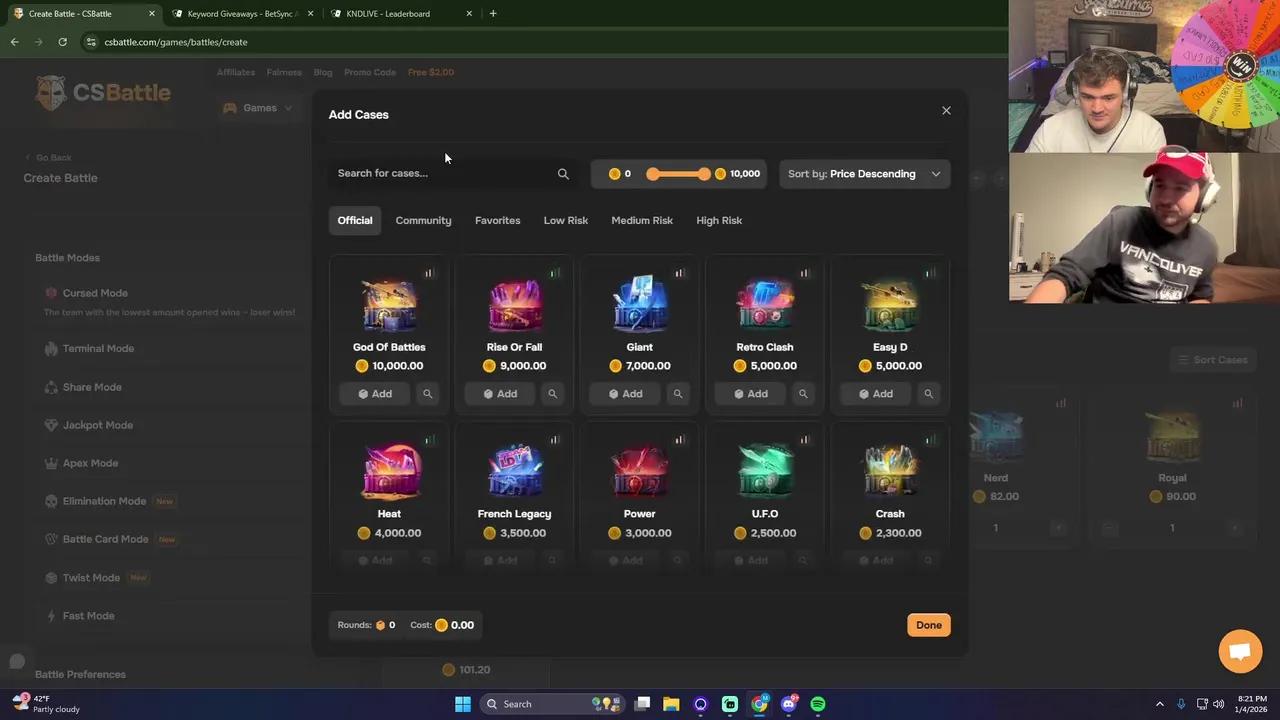Open the Sort by Price Descending dropdown

(x=864, y=173)
